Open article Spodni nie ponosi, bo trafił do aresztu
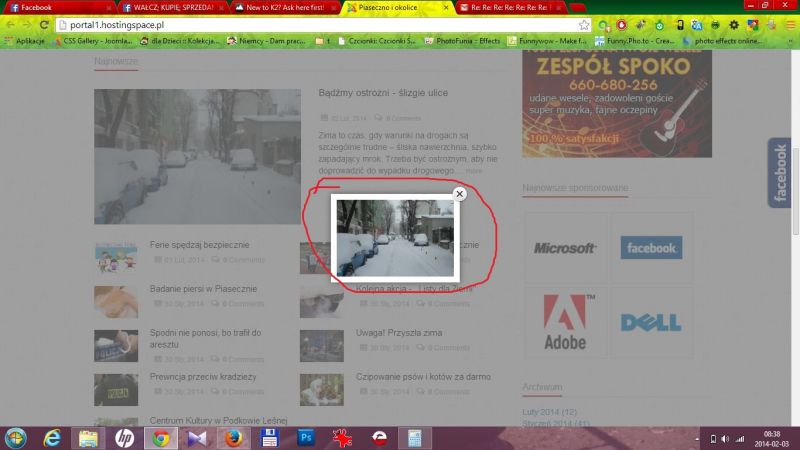The image size is (800, 450). click(x=206, y=338)
